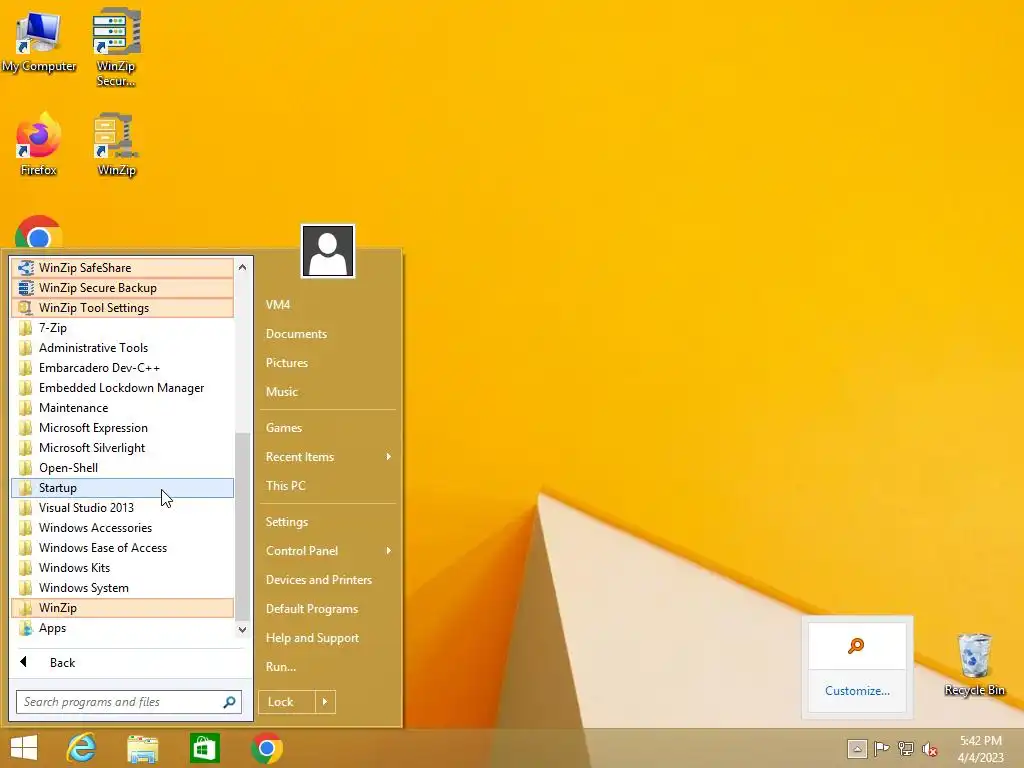Open the clock showing 5:42 PM
This screenshot has height=768, width=1024.
(x=980, y=749)
